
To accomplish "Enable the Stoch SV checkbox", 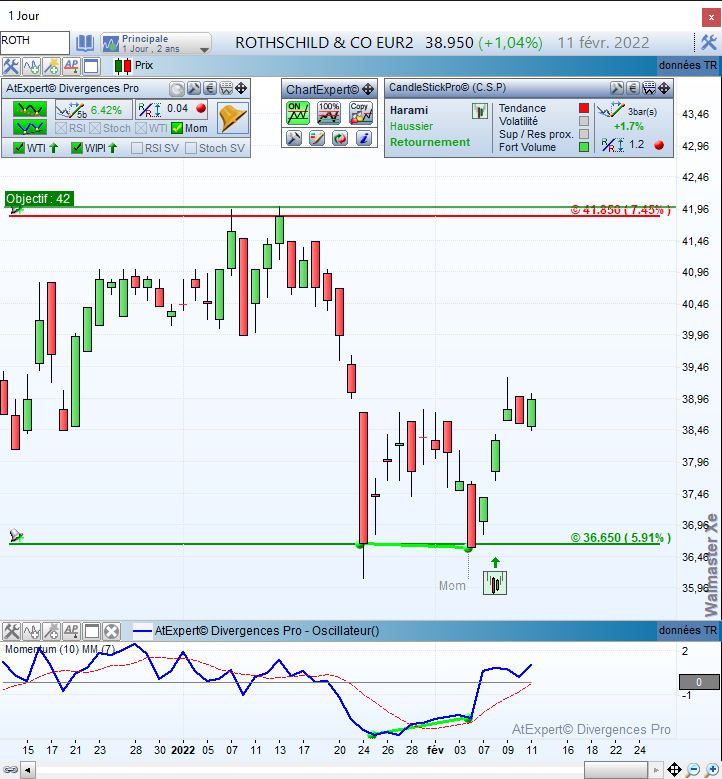I will tap(191, 148).
